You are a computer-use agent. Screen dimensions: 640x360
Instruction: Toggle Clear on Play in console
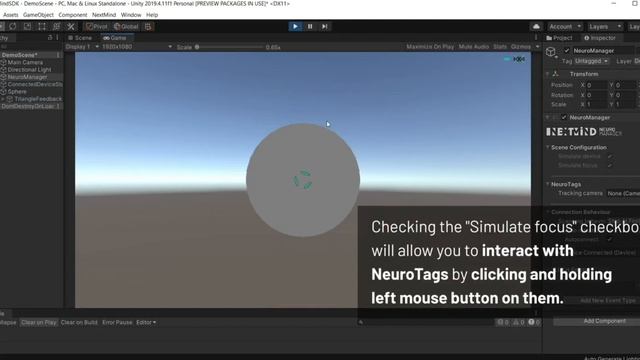pyautogui.click(x=39, y=322)
